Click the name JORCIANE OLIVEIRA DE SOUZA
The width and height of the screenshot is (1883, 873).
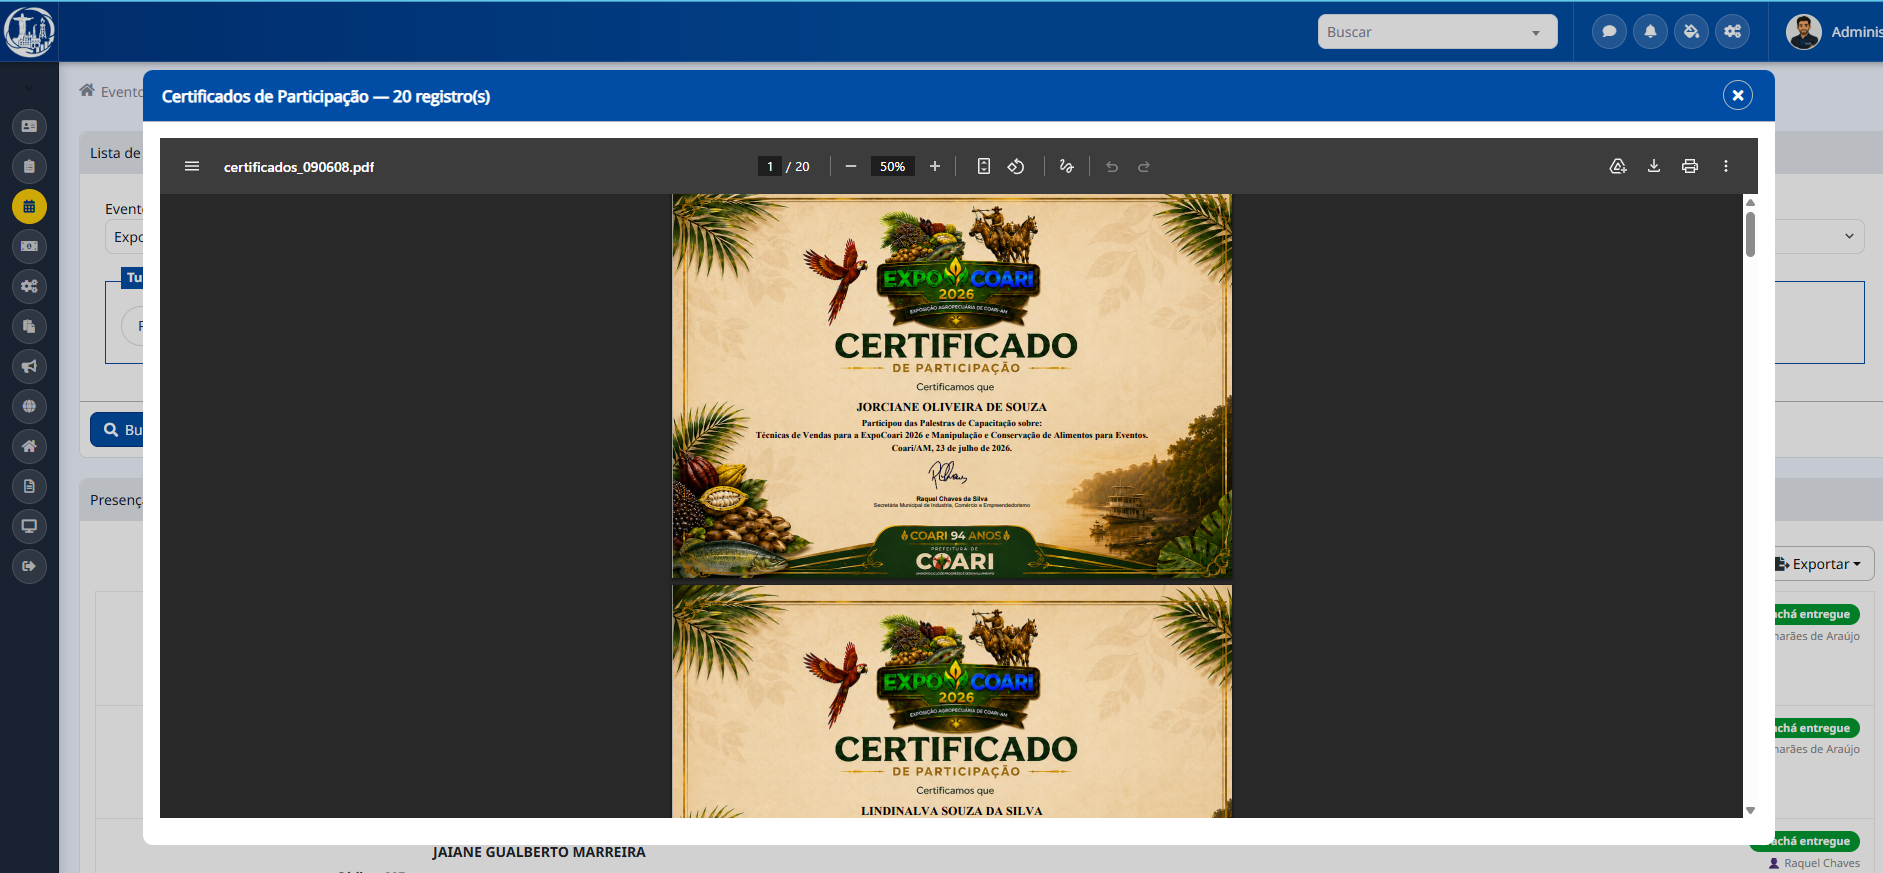tap(951, 407)
